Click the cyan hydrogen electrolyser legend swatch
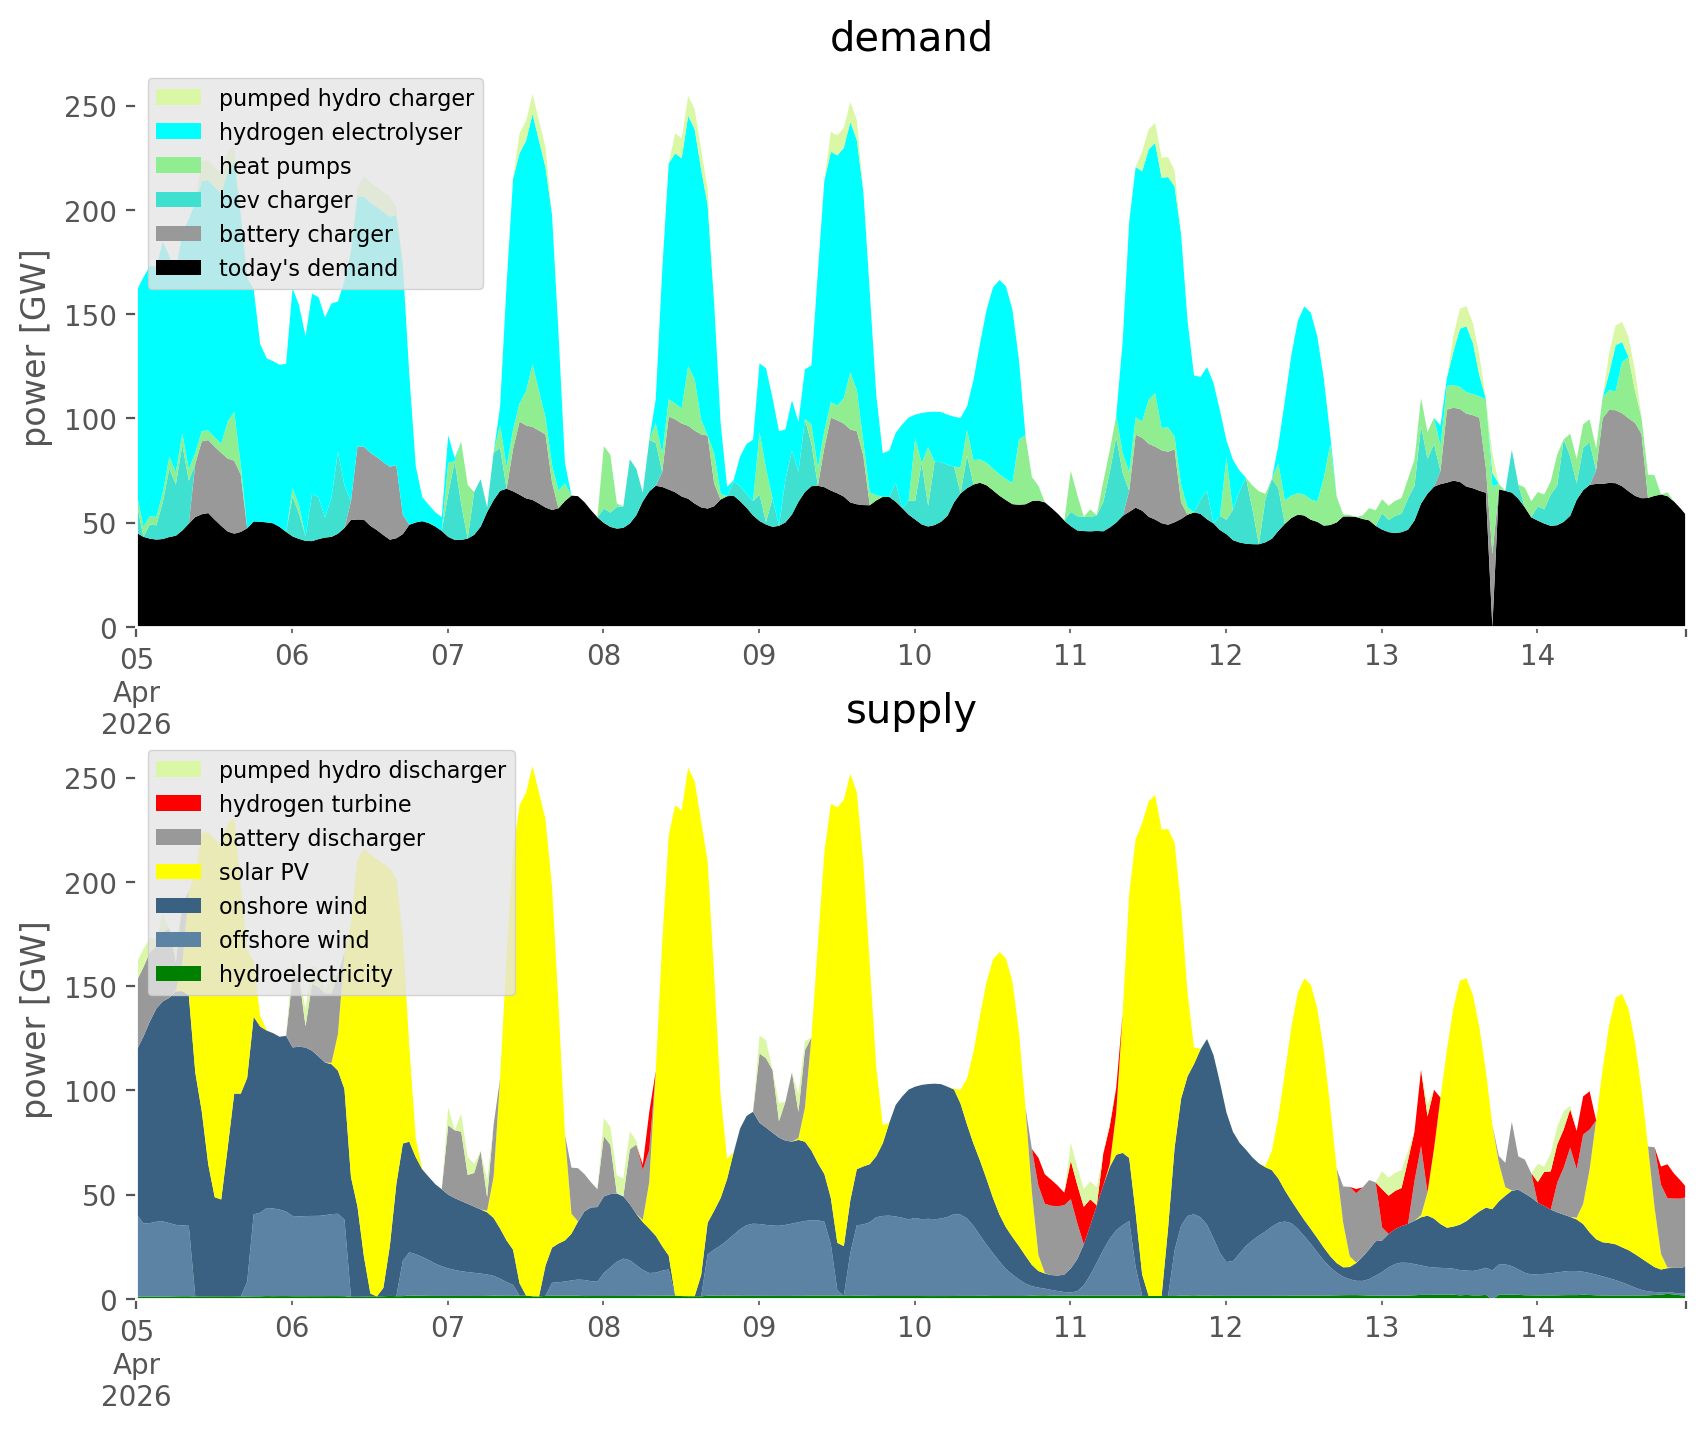Viewport: 1706px width, 1431px height. [x=179, y=132]
